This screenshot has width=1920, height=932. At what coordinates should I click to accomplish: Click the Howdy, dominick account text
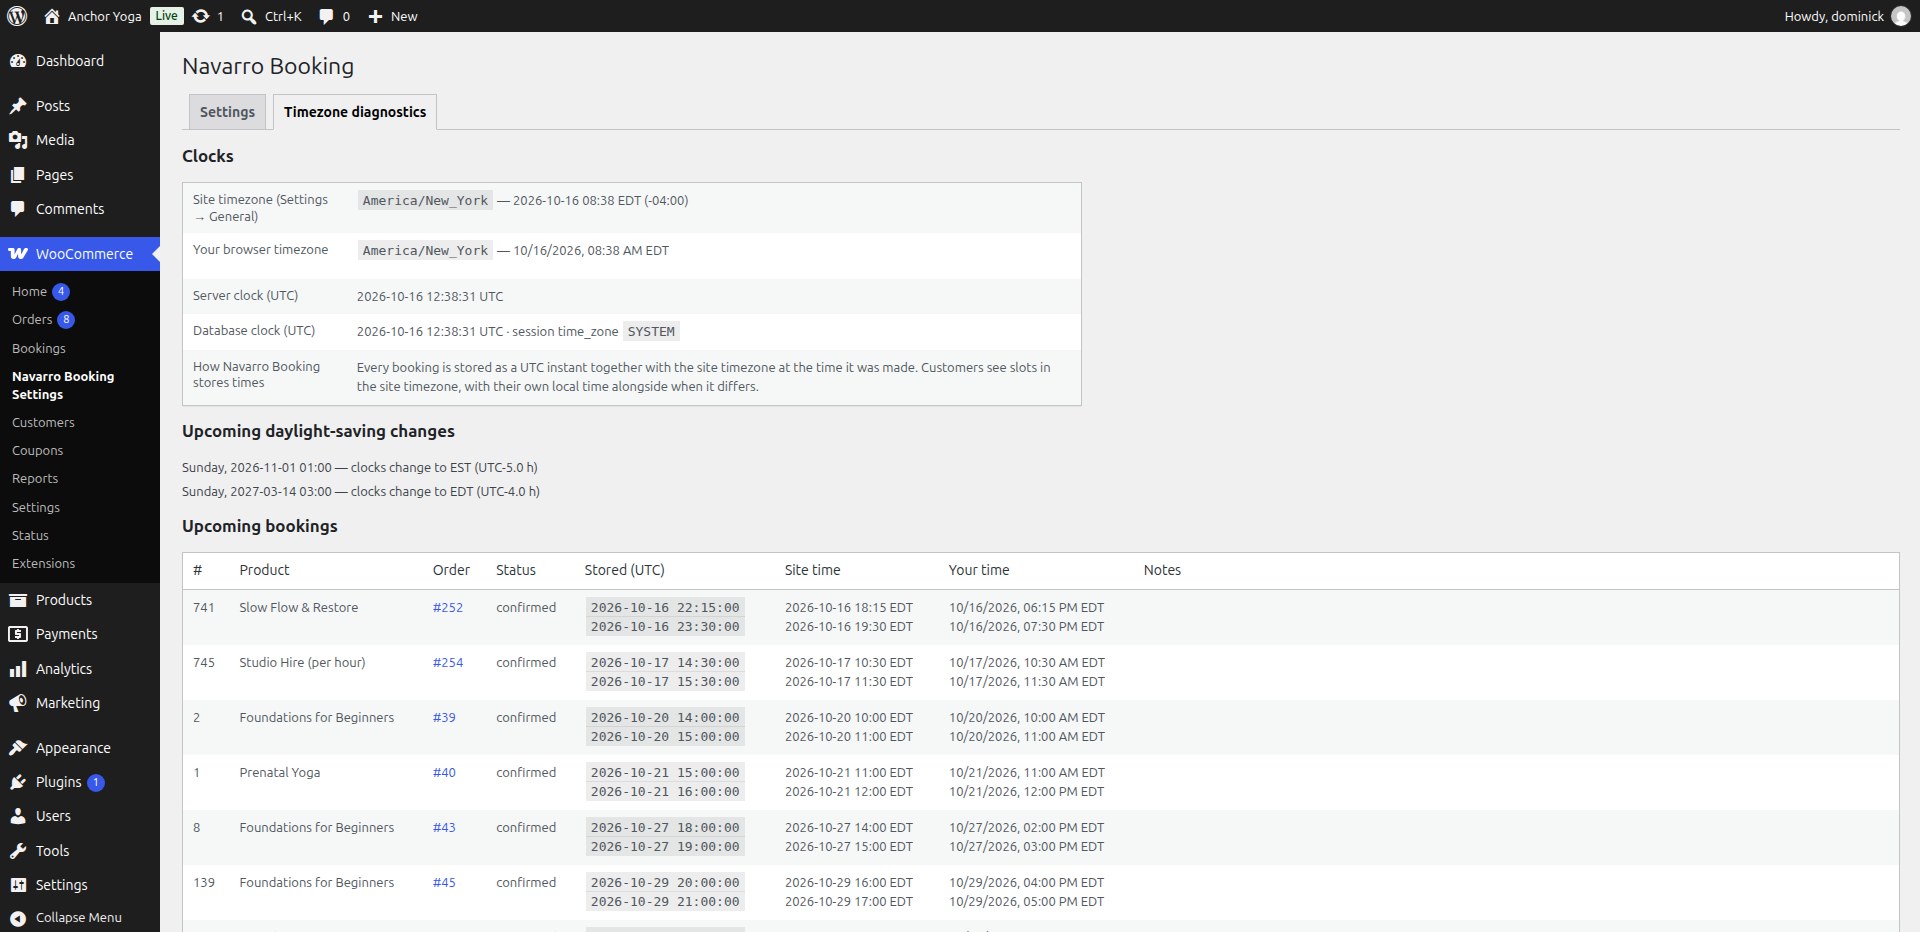1834,16
